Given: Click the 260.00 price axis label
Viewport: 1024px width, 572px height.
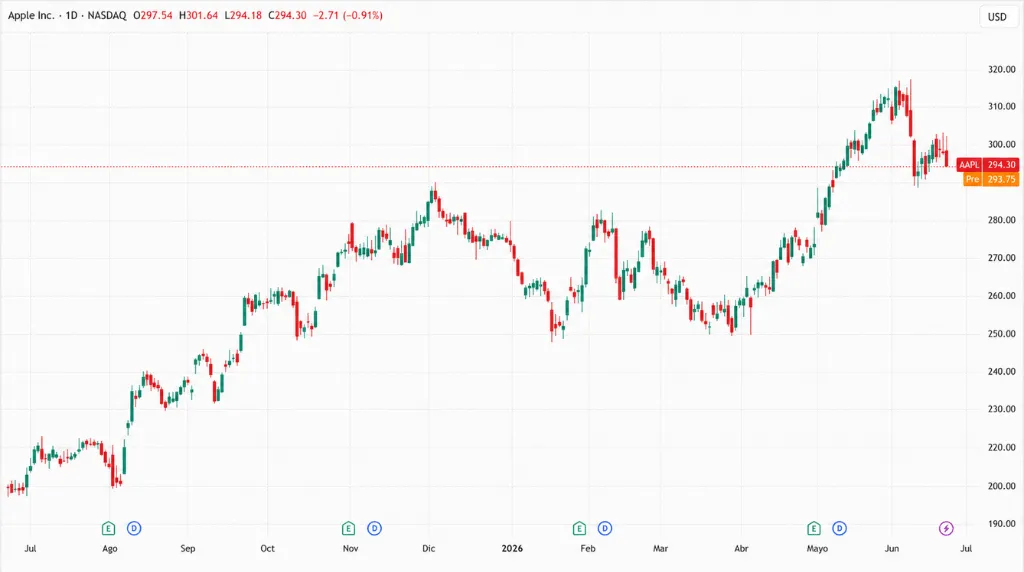Looking at the screenshot, I should [1001, 296].
